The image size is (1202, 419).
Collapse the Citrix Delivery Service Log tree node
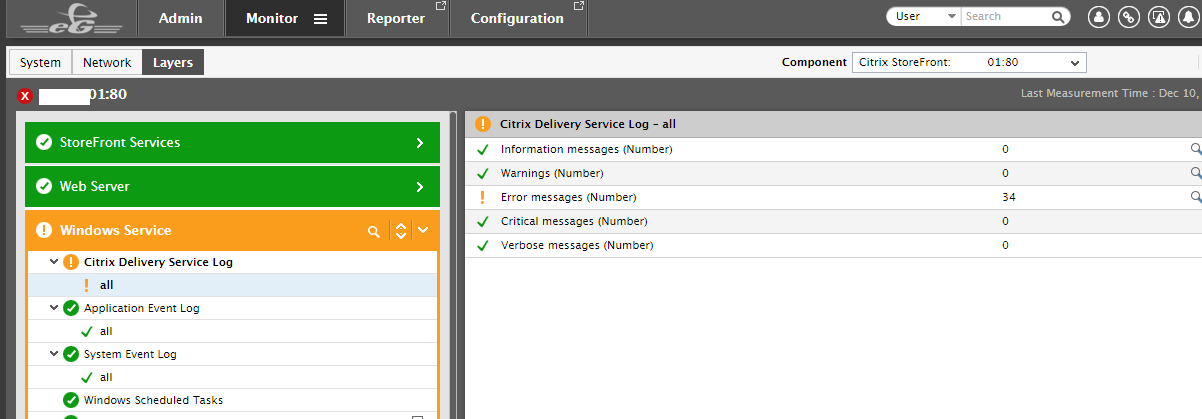(x=54, y=262)
